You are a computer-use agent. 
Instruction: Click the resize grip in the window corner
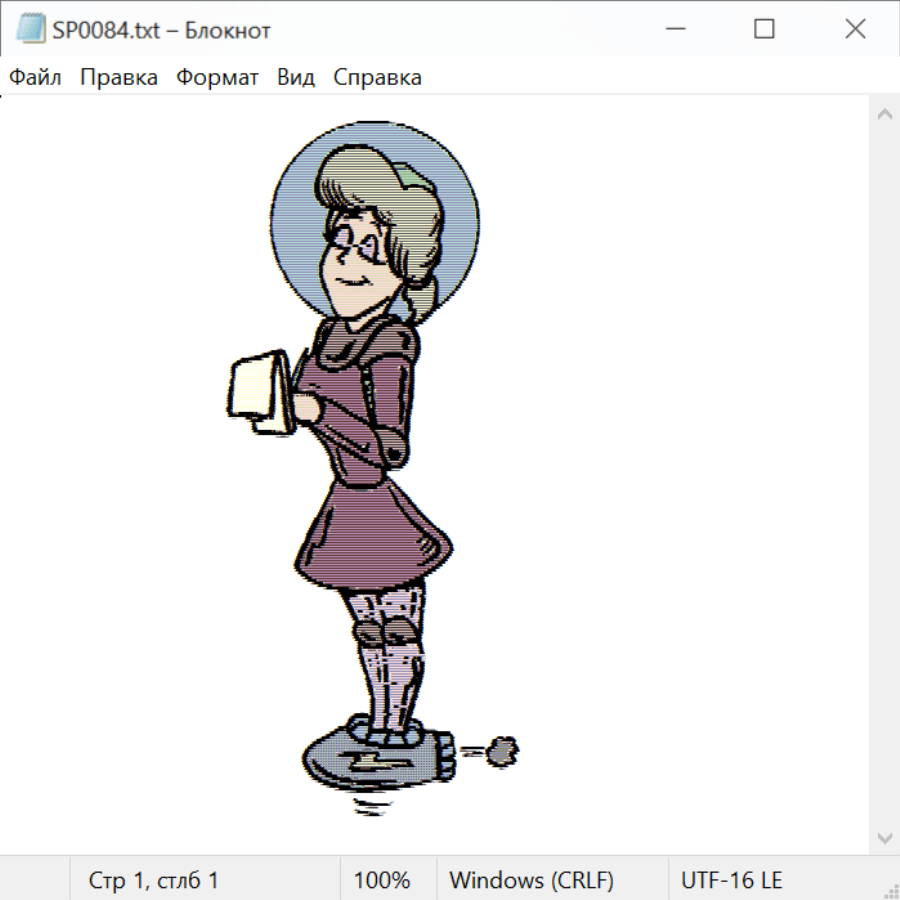890,889
